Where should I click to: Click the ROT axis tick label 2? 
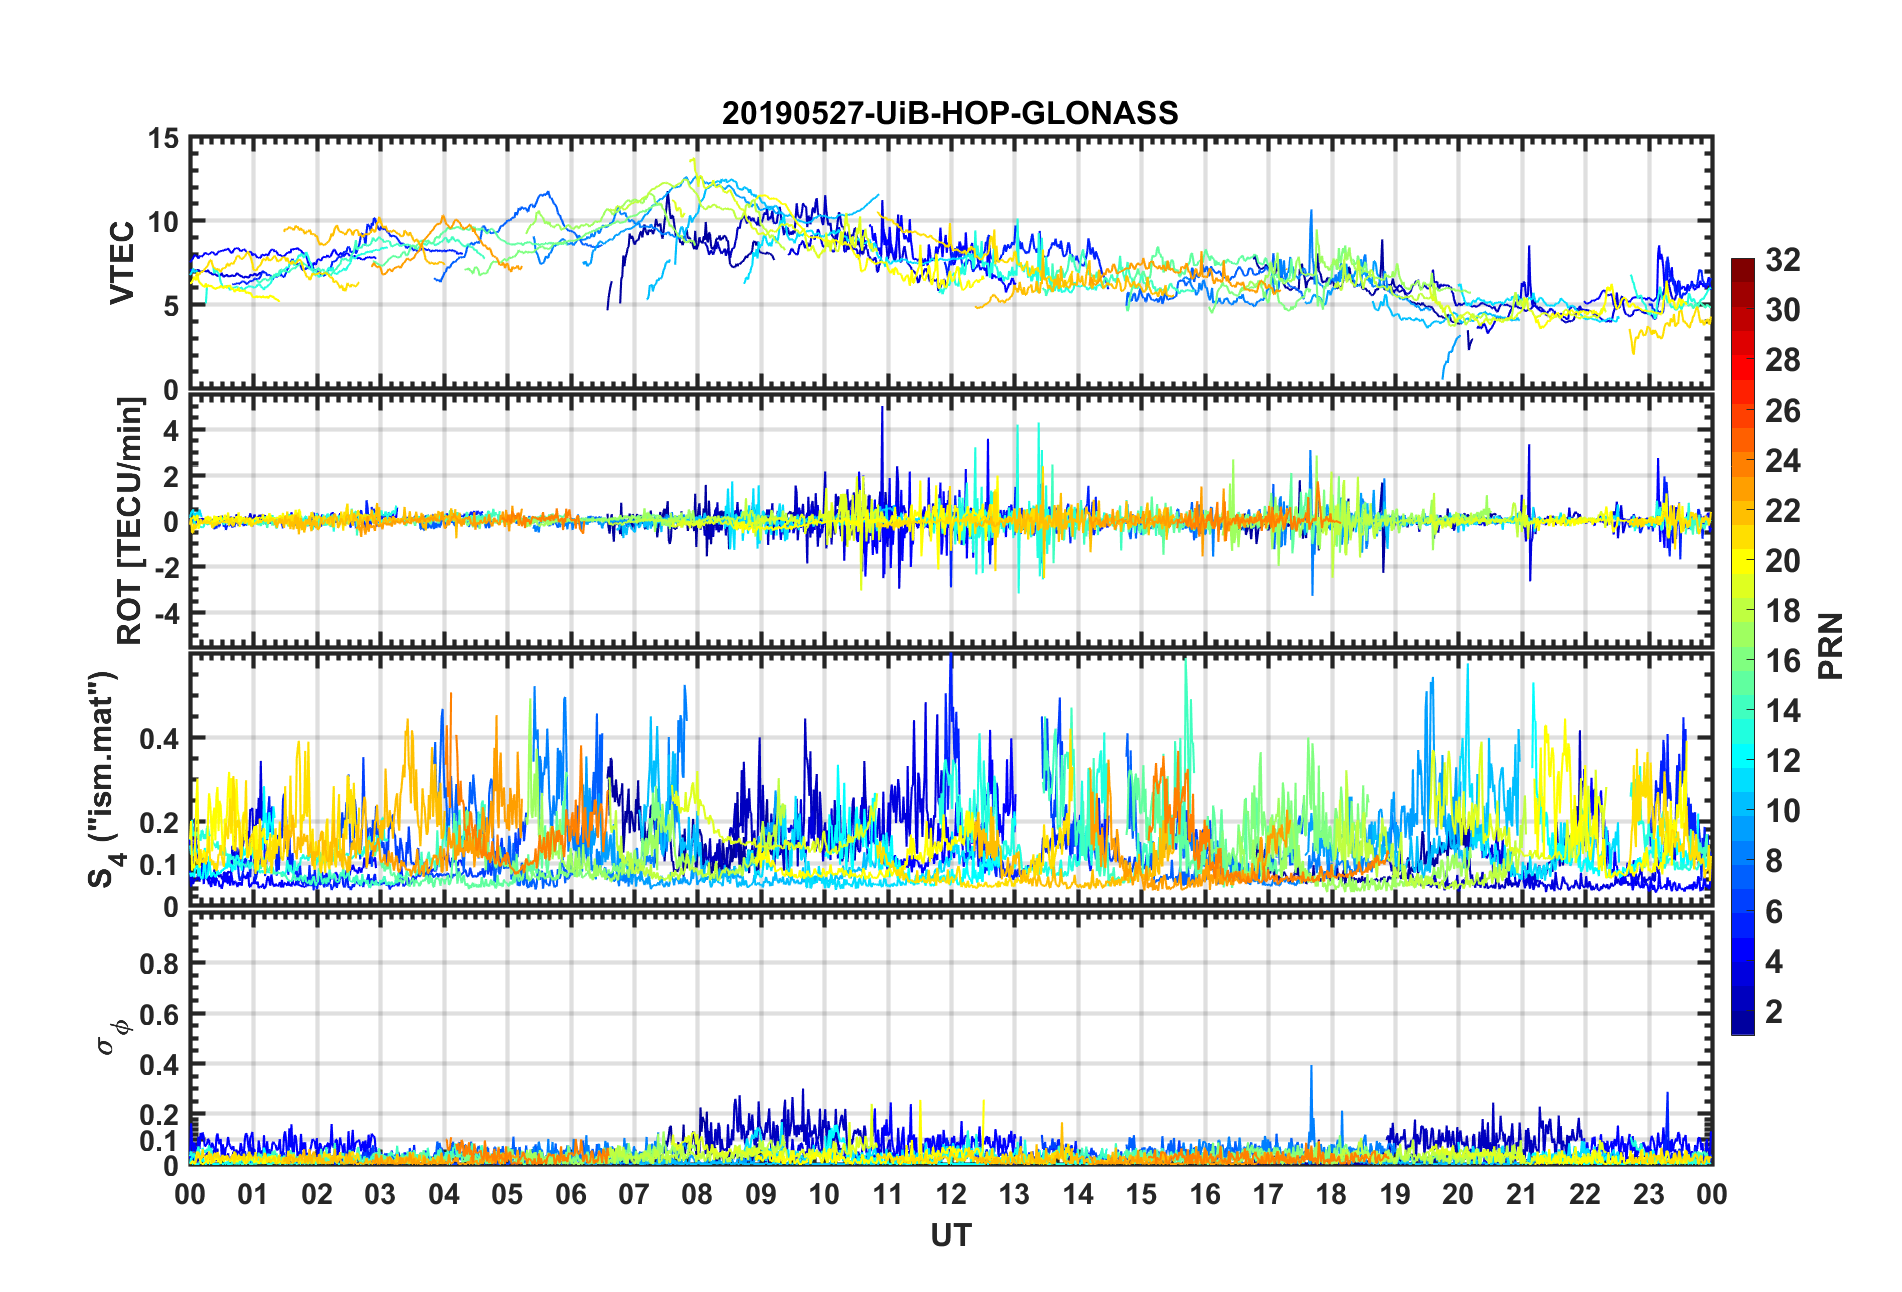pyautogui.click(x=171, y=476)
